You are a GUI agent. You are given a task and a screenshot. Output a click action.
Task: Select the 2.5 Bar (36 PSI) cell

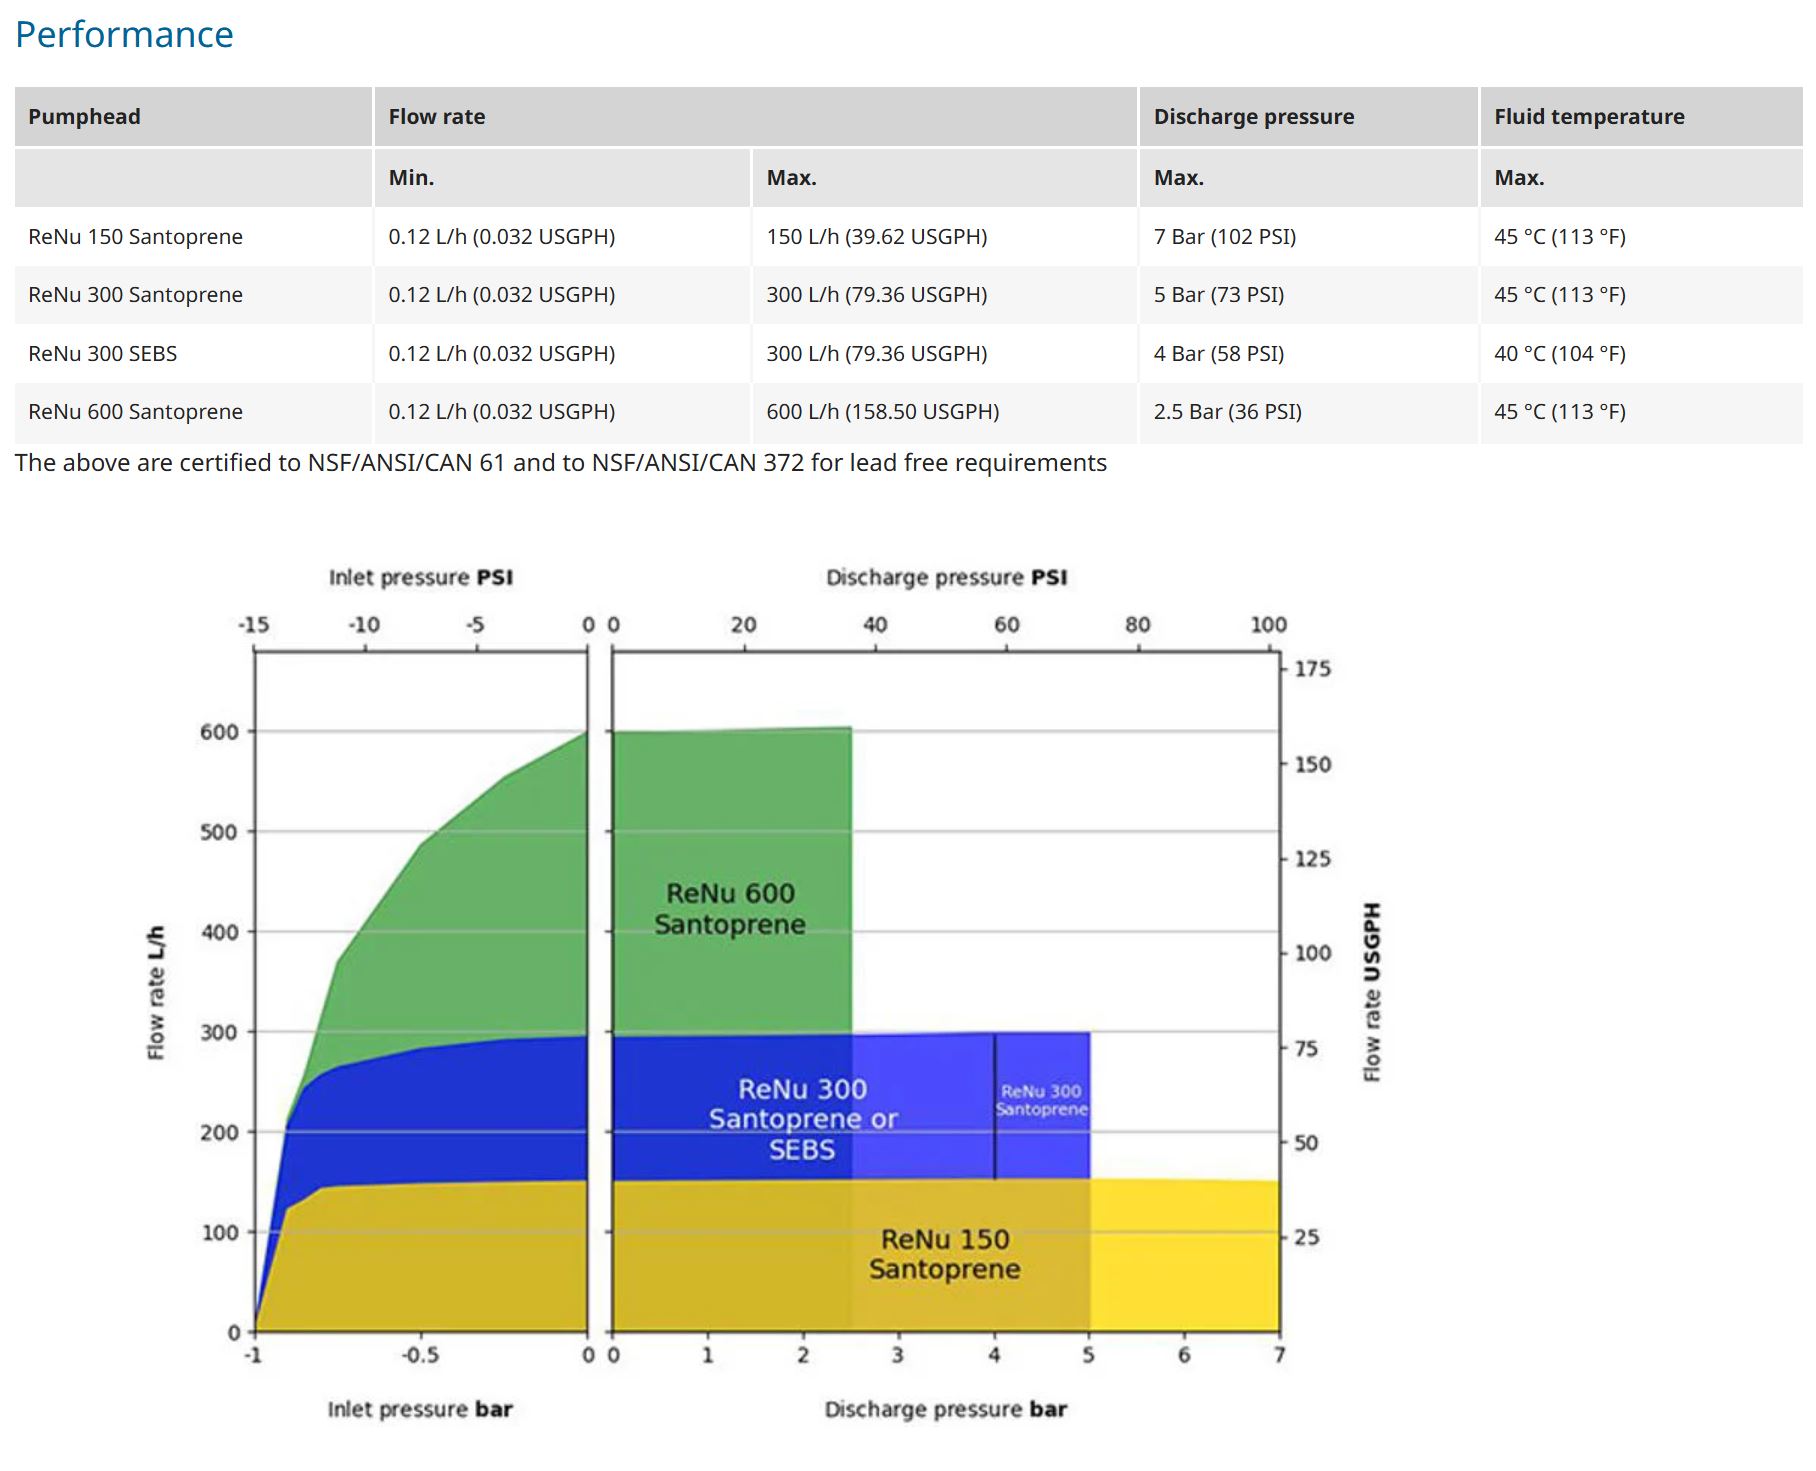pos(1227,412)
